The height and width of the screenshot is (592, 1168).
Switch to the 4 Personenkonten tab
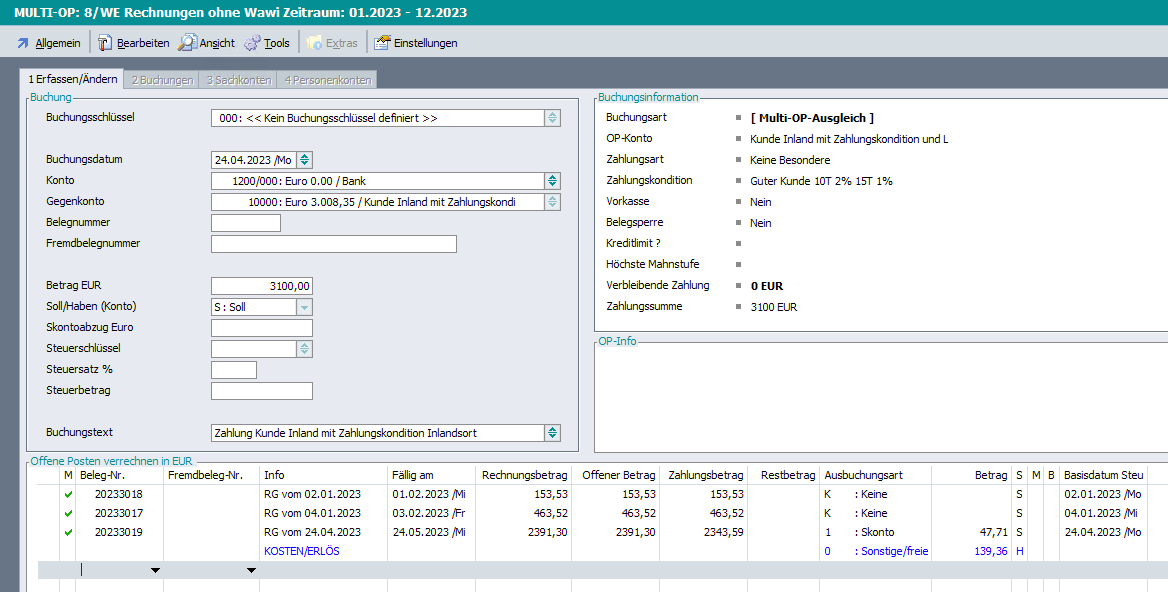327,80
